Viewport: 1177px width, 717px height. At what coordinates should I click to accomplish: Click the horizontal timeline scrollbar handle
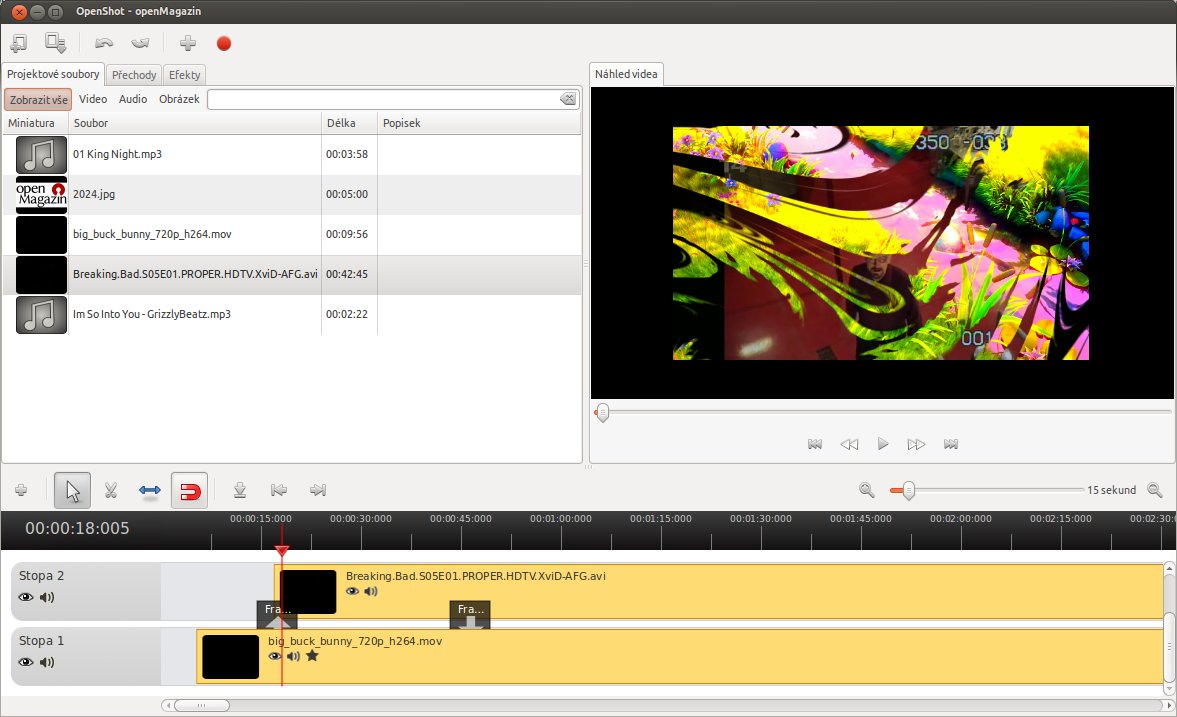point(202,705)
